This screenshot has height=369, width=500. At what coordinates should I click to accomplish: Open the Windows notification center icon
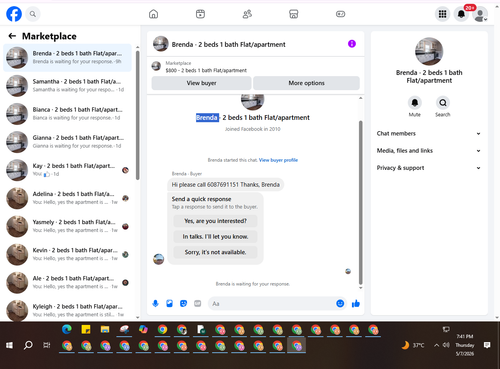pyautogui.click(x=487, y=345)
